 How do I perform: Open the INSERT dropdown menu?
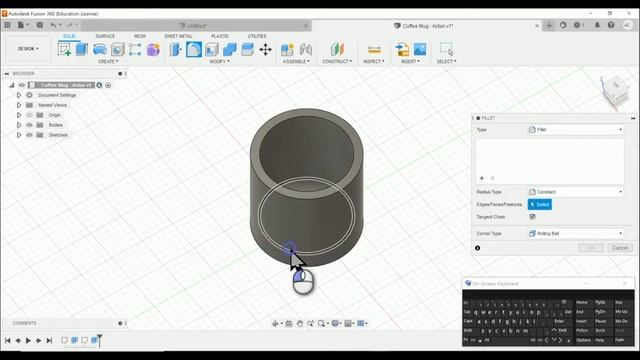point(411,61)
